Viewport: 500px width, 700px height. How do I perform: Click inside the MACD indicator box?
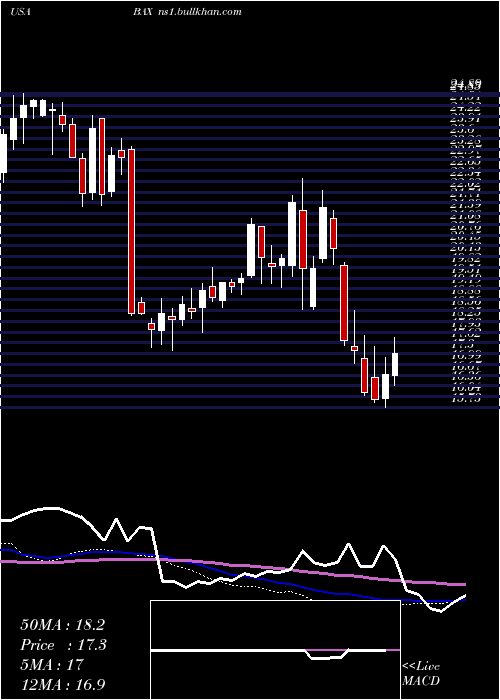[x=275, y=650]
